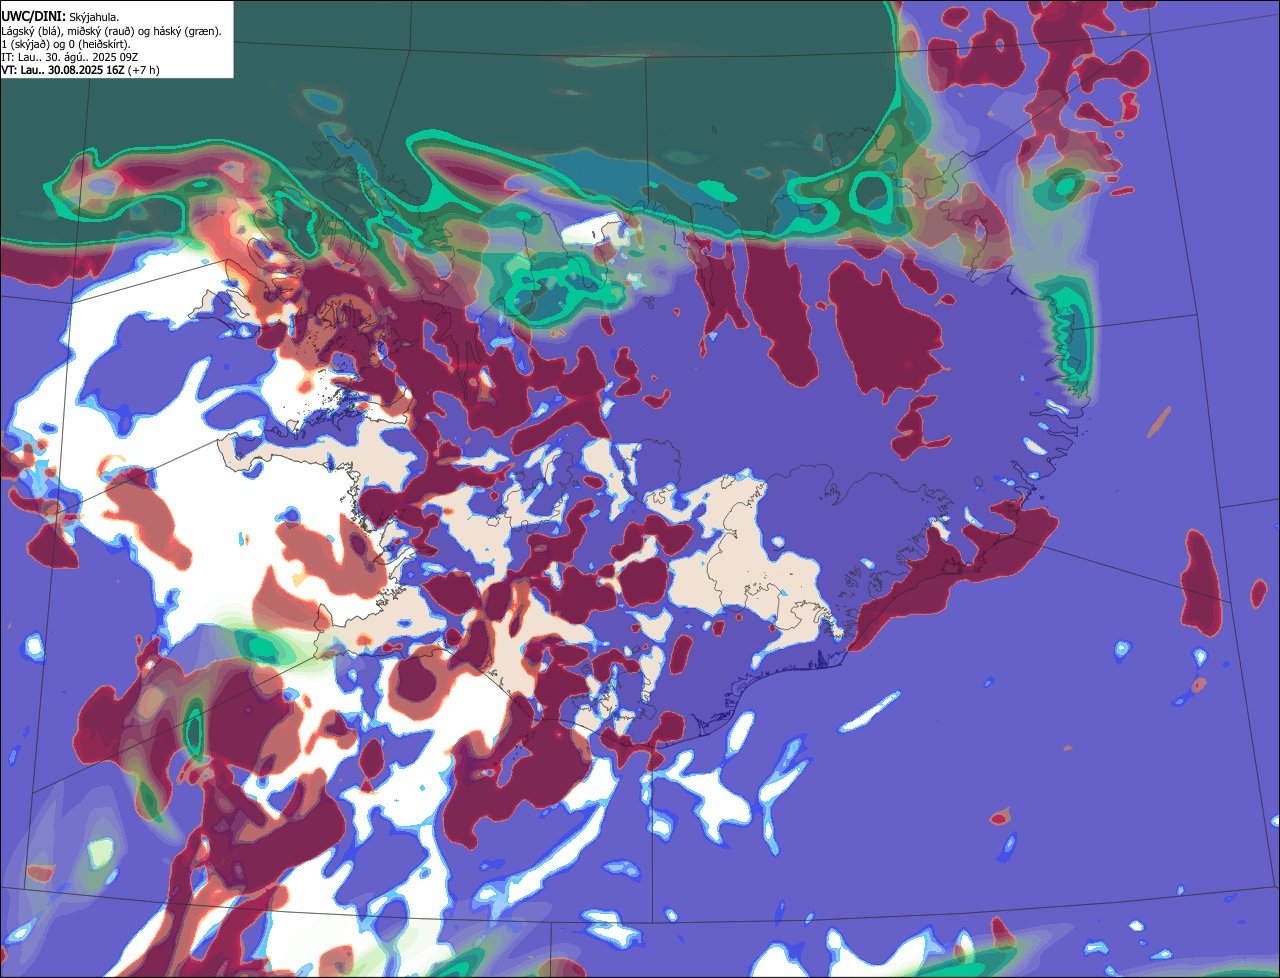Click the 'háský (græn).' legend text
The height and width of the screenshot is (978, 1280).
(187, 32)
